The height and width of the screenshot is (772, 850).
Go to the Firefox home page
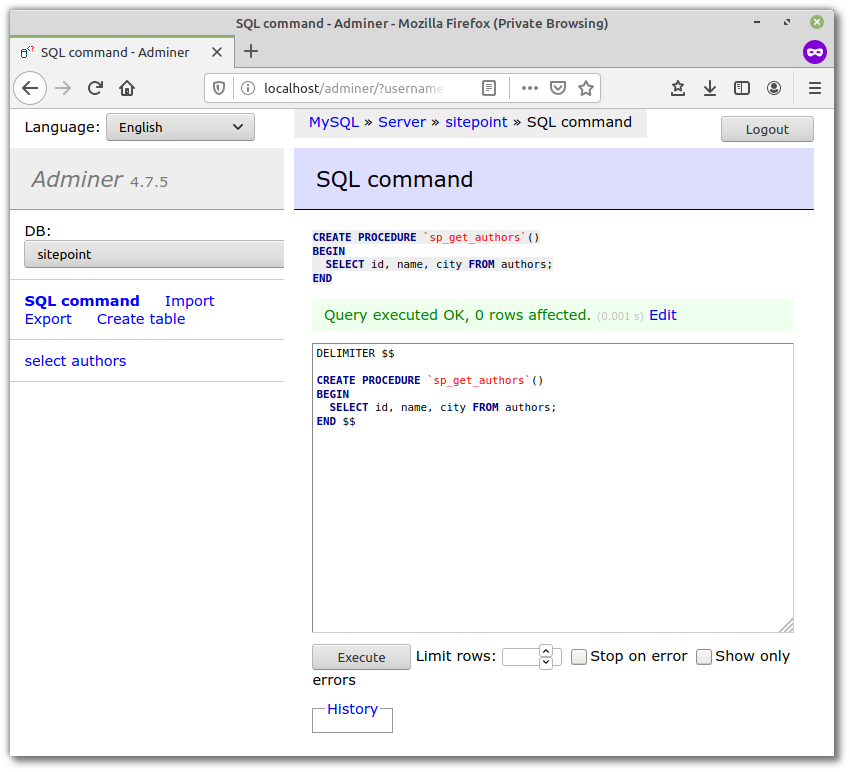[x=127, y=88]
